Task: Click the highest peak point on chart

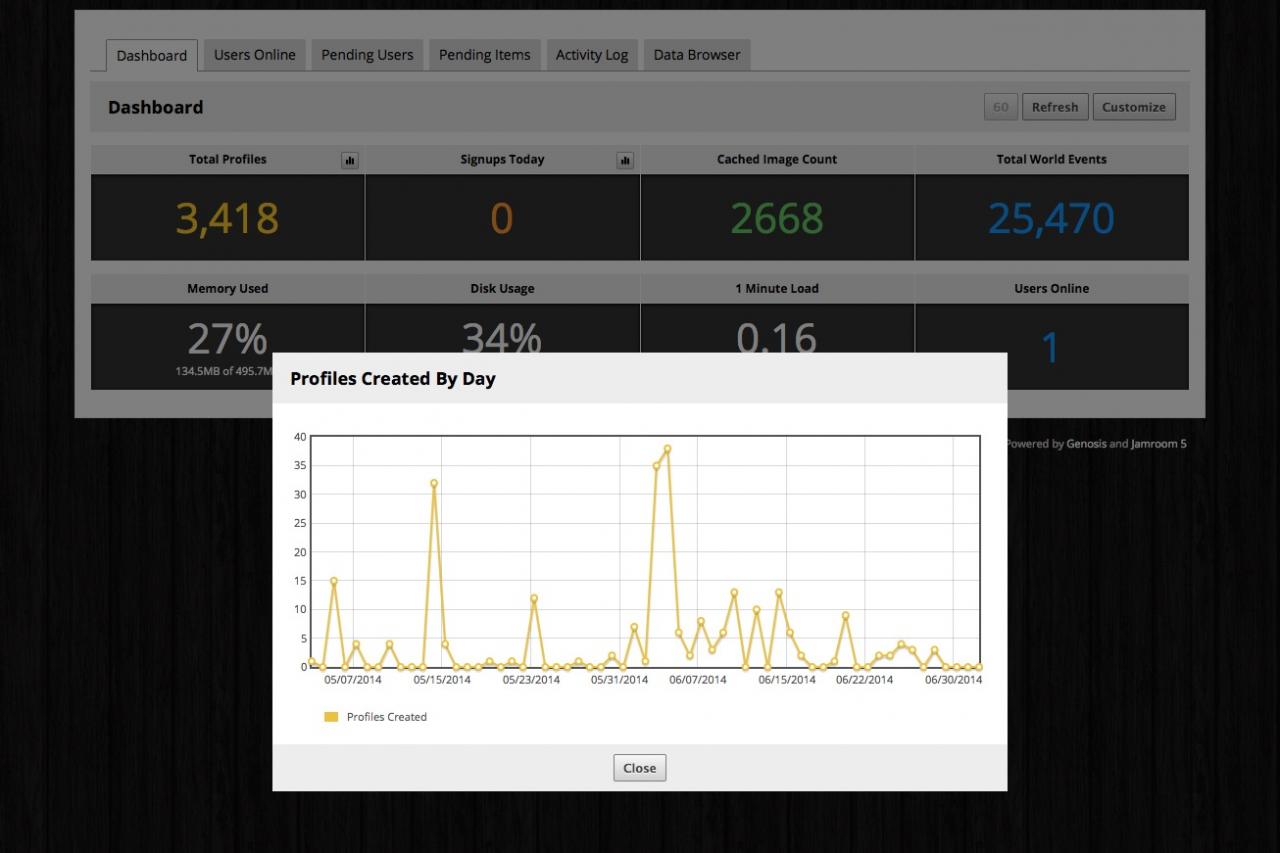Action: pyautogui.click(x=667, y=449)
